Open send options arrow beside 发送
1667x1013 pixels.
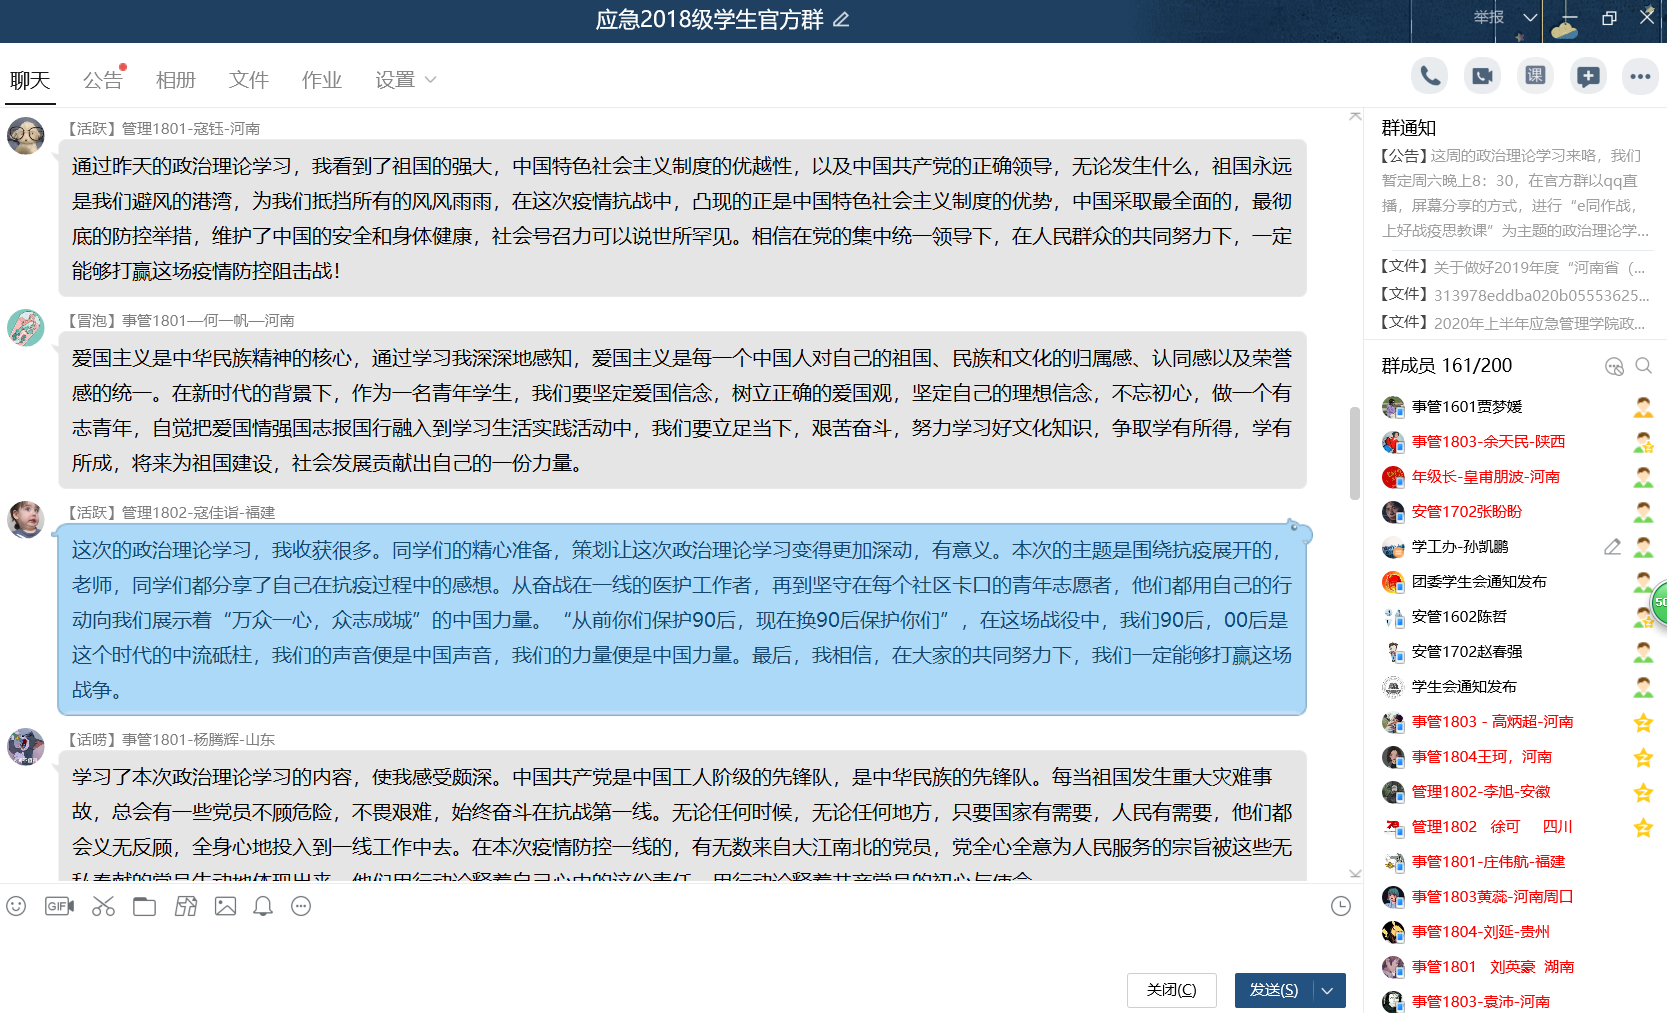1328,990
